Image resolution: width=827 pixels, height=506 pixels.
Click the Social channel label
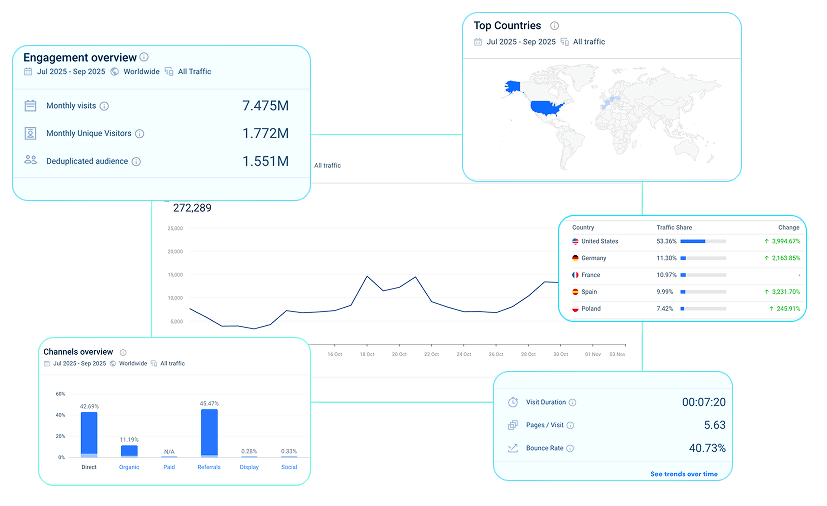tap(289, 467)
